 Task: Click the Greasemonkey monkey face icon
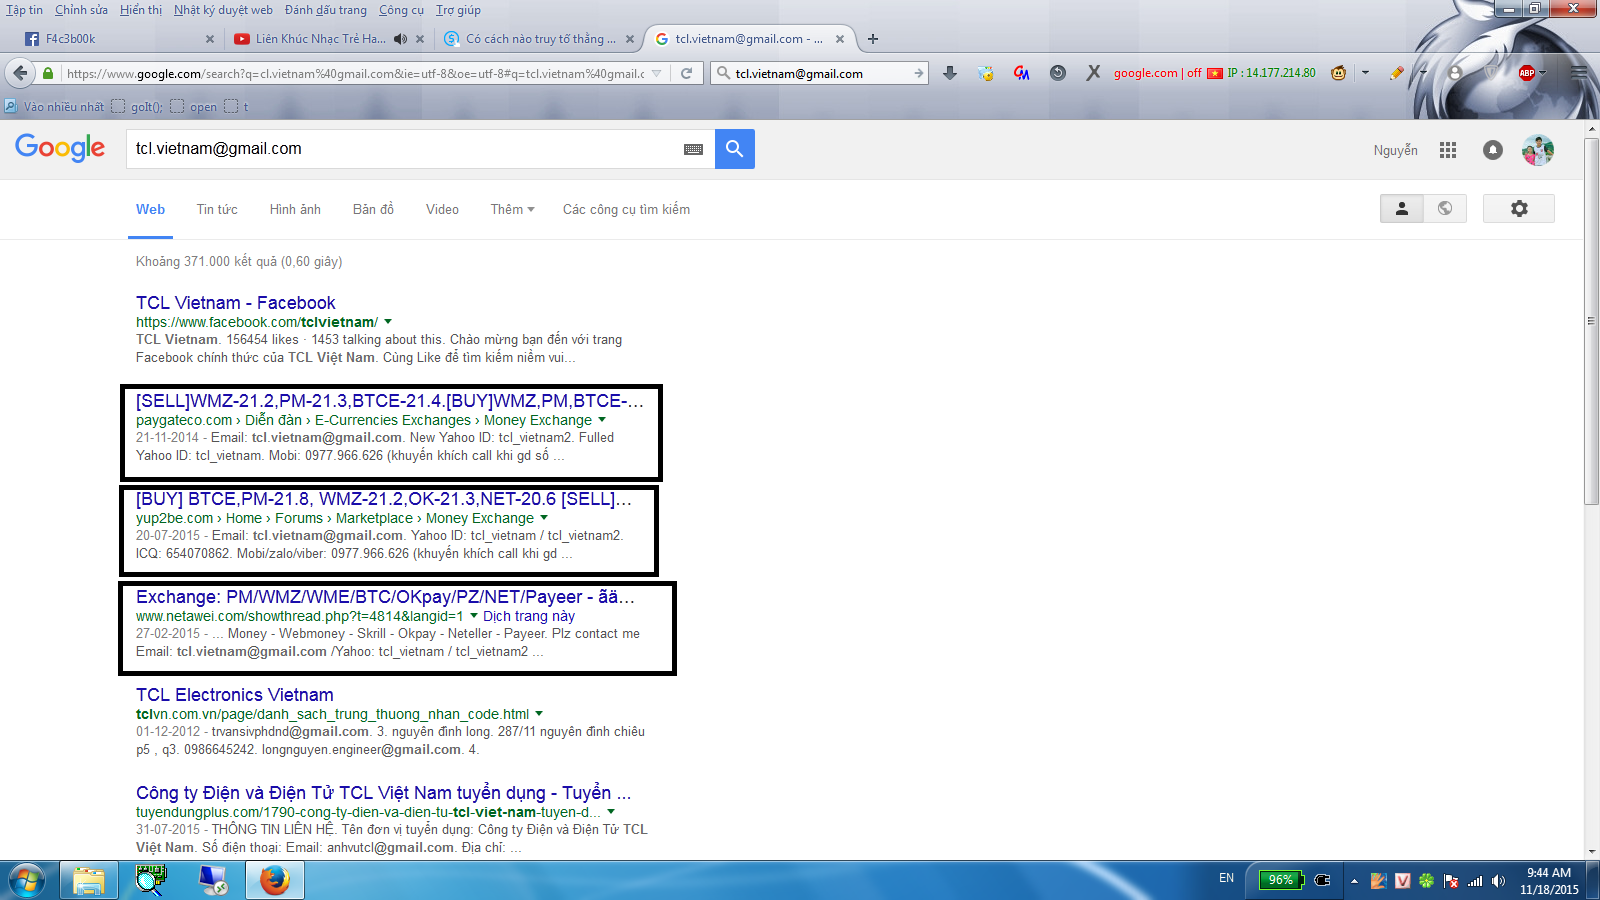click(1338, 73)
